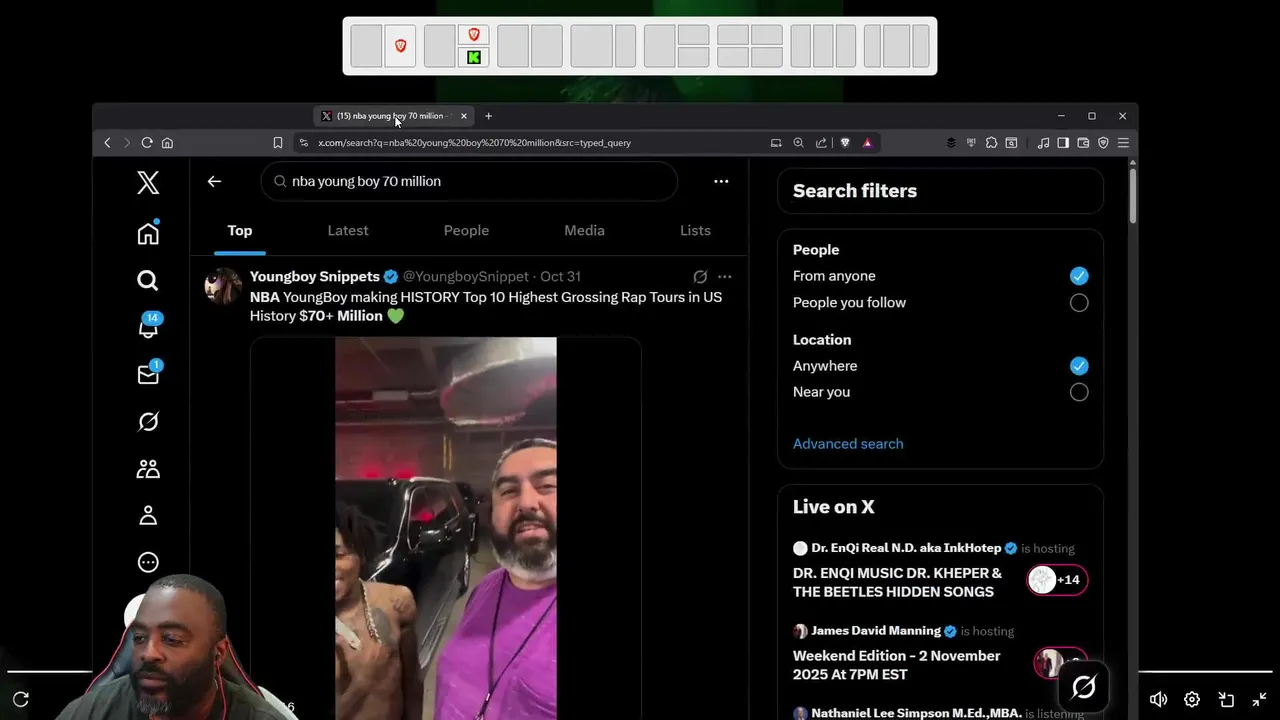1280x720 pixels.
Task: Click refresh icon at bottom left
Action: (21, 699)
